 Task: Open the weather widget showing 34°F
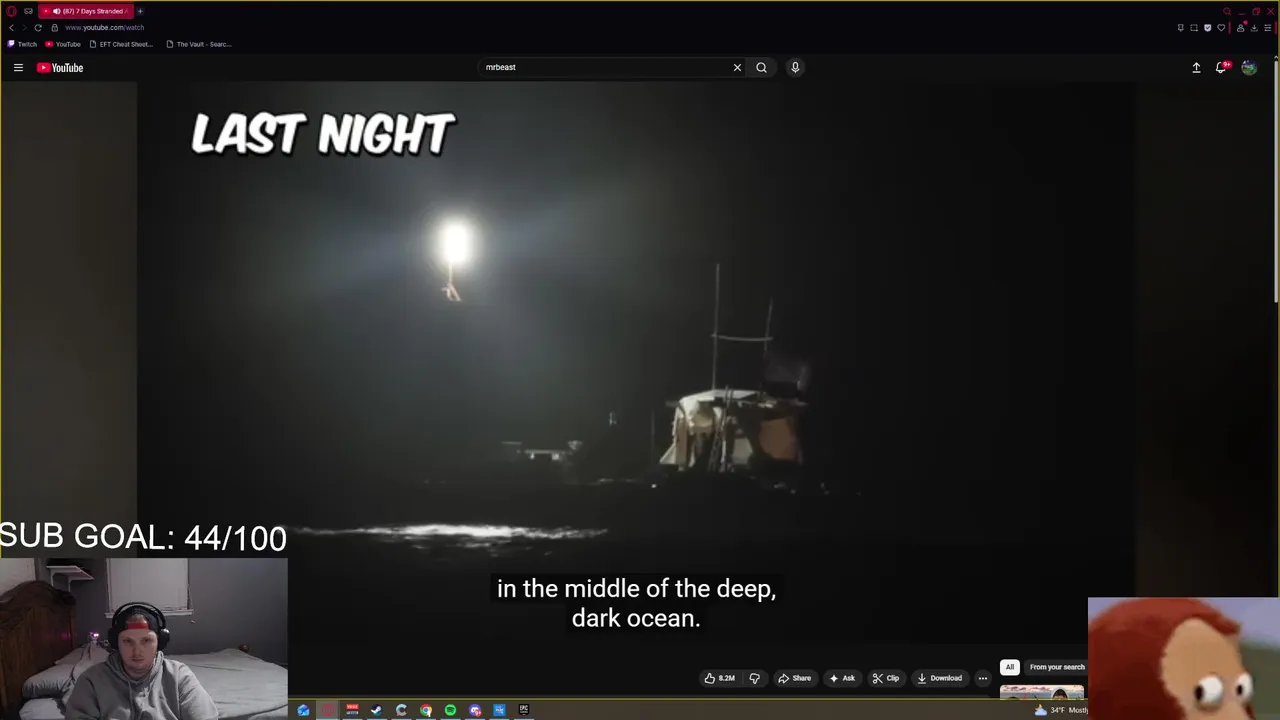click(x=1062, y=710)
